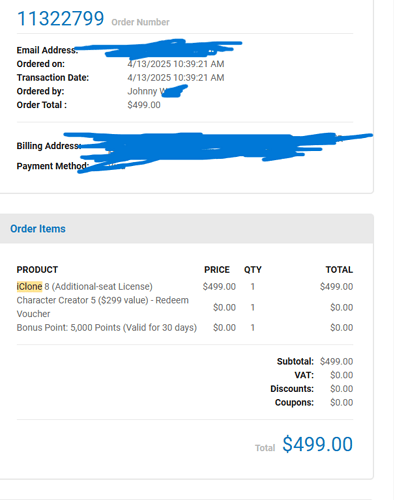Click the PRICE column header

pyautogui.click(x=217, y=270)
